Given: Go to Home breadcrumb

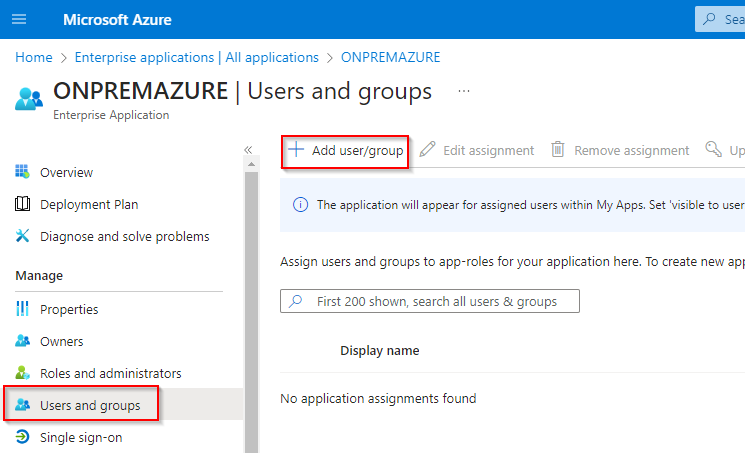Looking at the screenshot, I should [x=34, y=57].
